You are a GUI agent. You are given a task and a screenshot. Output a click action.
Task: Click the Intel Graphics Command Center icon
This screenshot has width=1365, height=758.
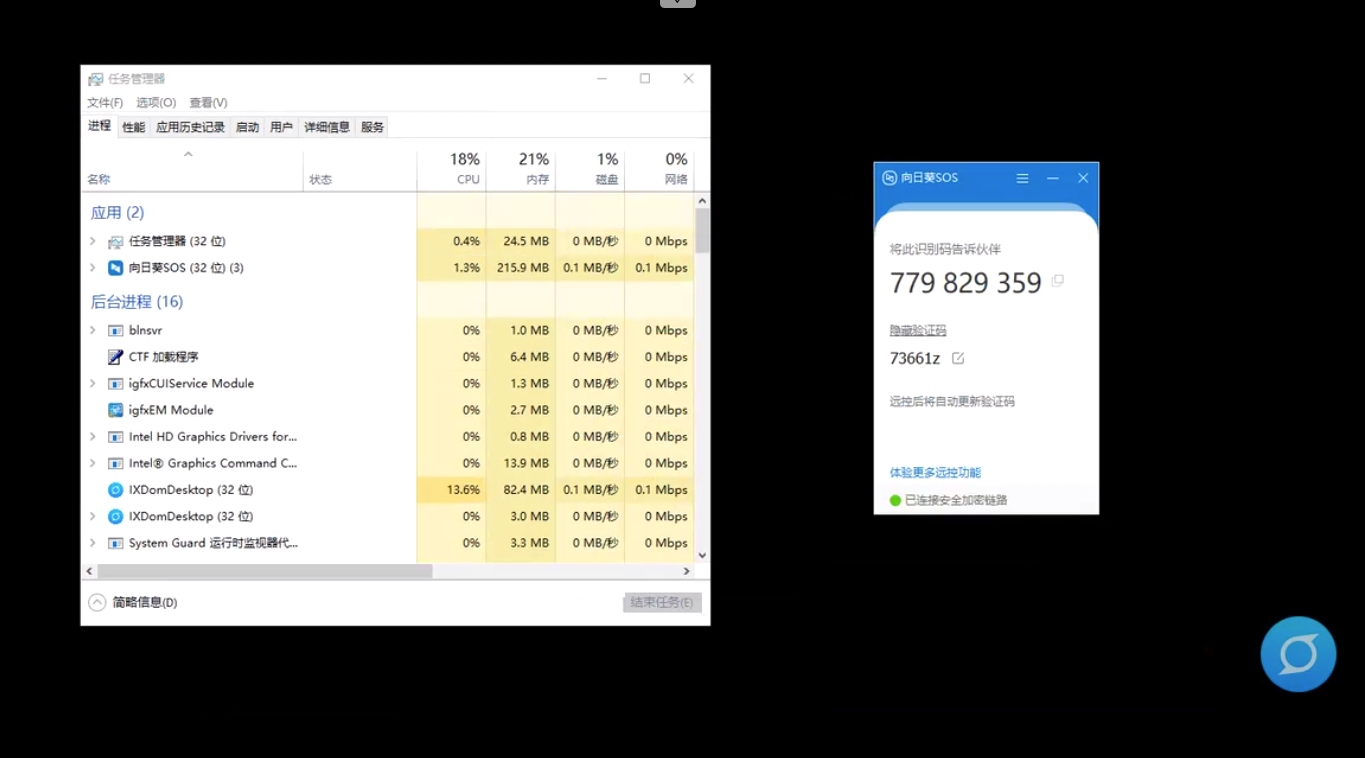coord(115,463)
